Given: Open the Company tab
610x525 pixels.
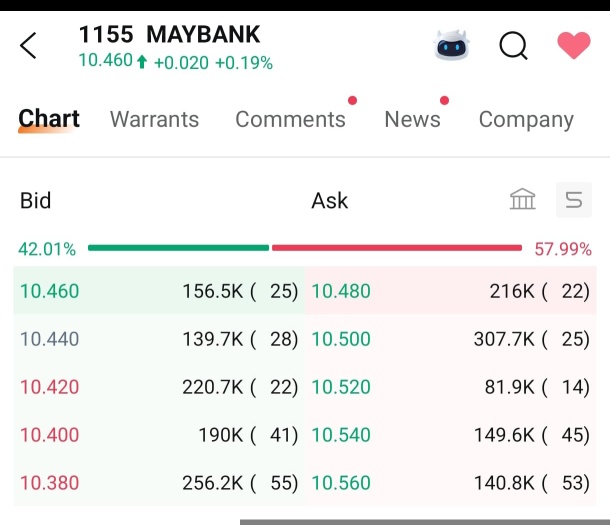Looking at the screenshot, I should coord(526,120).
